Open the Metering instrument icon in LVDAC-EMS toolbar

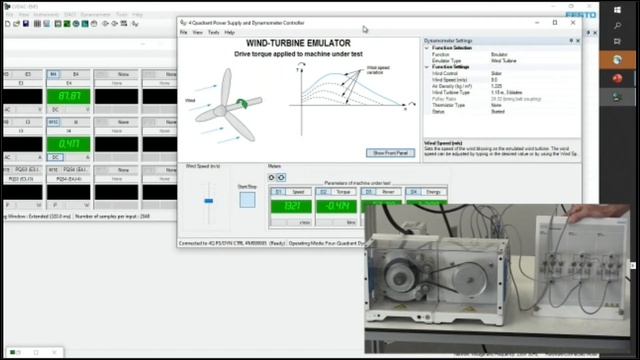click(58, 24)
